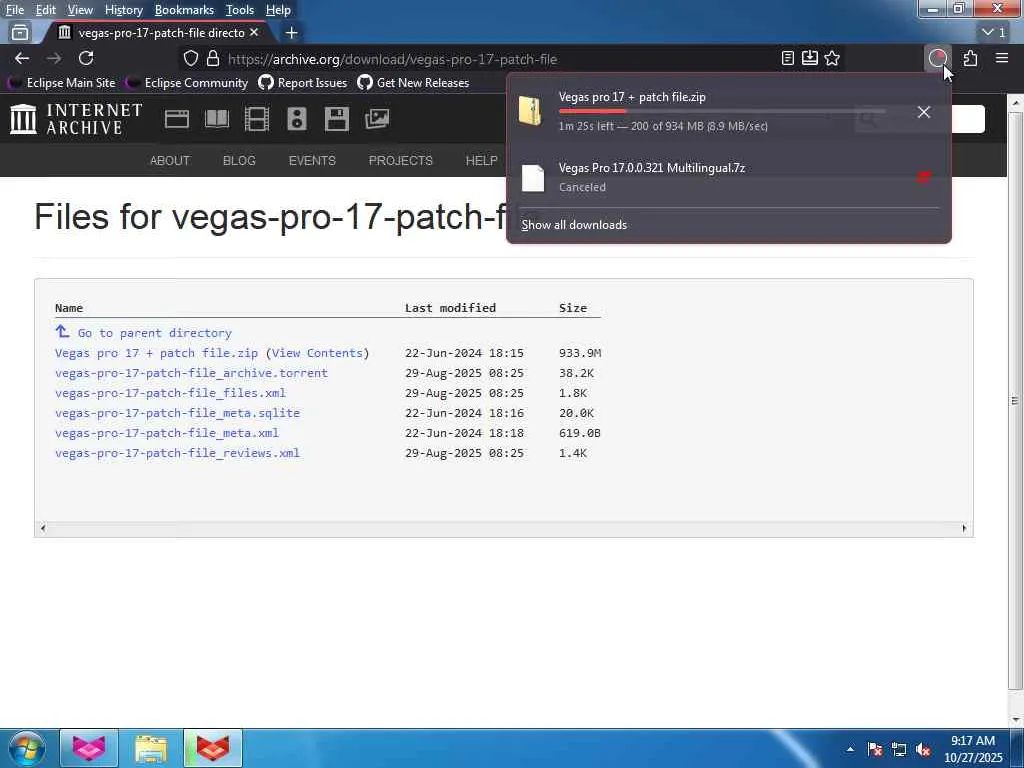Click BLOG in the archive navigation
This screenshot has width=1024, height=768.
[239, 161]
